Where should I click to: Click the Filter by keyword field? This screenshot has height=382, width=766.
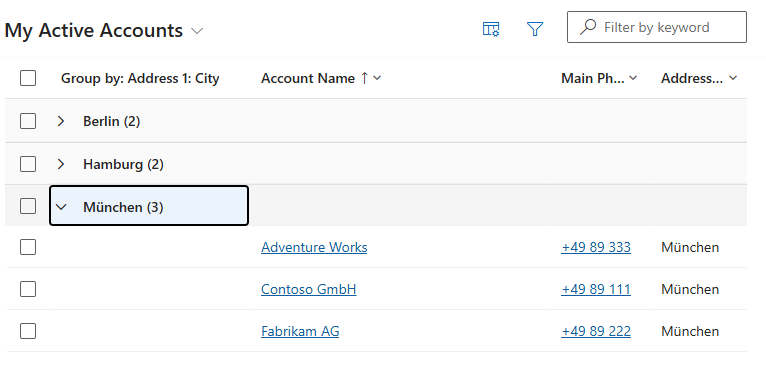coord(657,27)
